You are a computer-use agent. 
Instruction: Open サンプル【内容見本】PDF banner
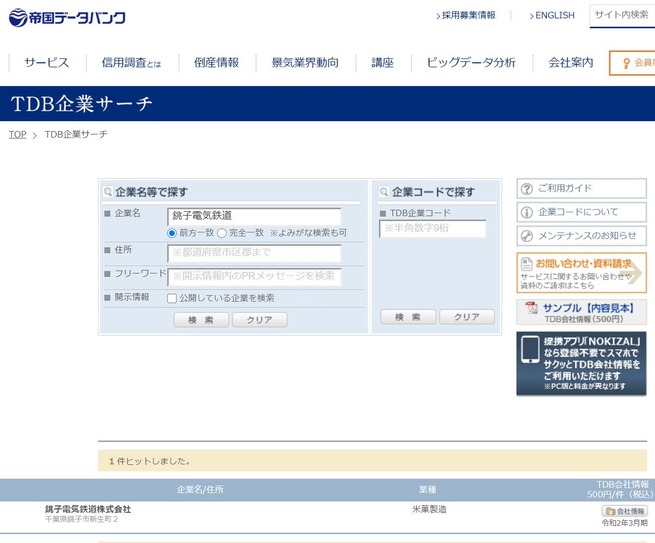click(581, 312)
